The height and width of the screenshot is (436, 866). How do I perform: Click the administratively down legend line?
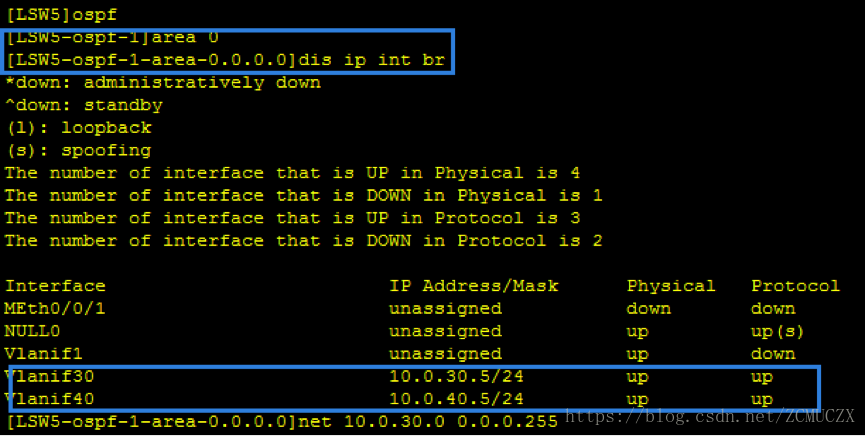pos(163,83)
